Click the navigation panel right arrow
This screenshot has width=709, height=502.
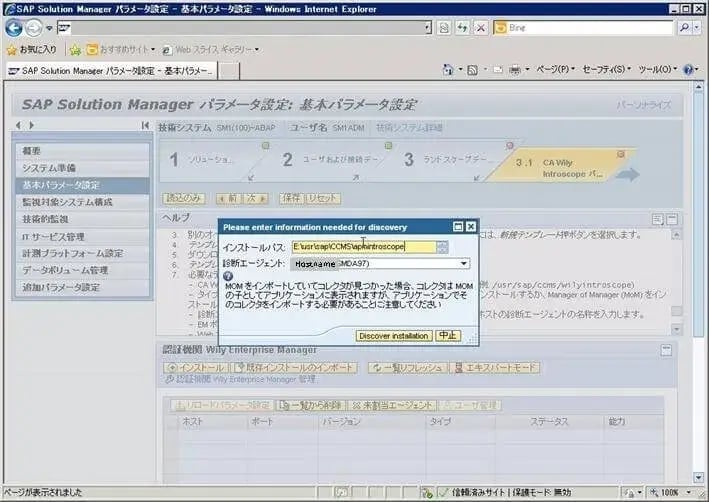coord(32,125)
